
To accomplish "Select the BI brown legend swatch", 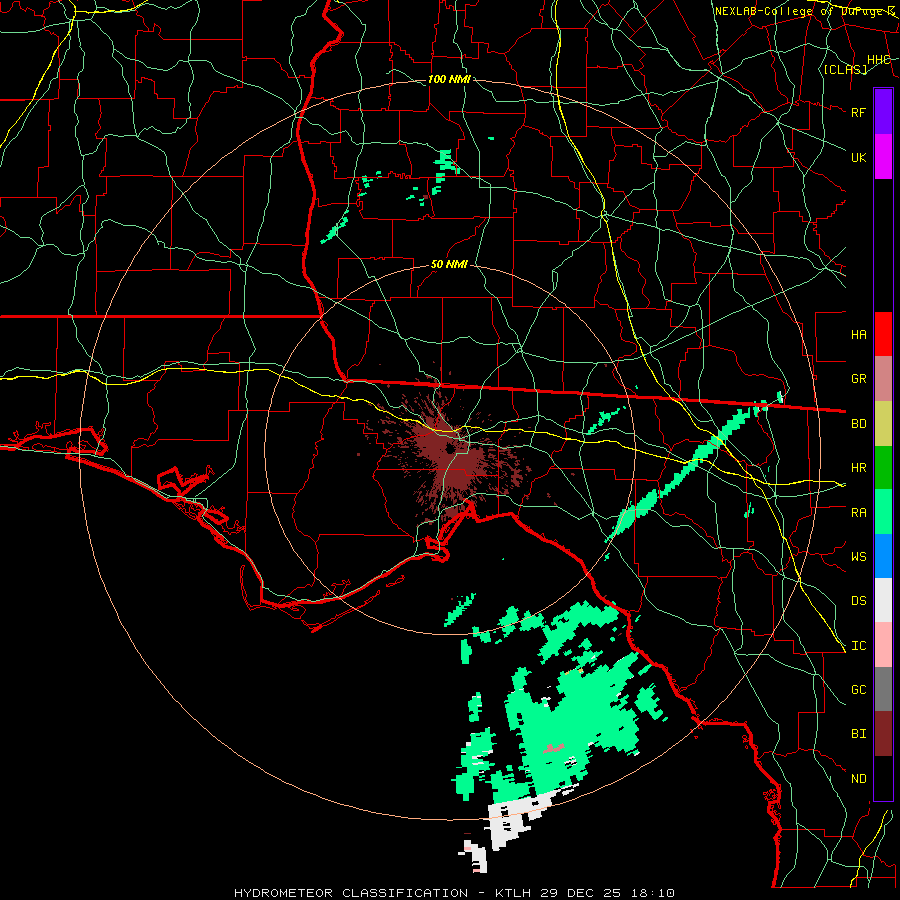I will click(883, 734).
